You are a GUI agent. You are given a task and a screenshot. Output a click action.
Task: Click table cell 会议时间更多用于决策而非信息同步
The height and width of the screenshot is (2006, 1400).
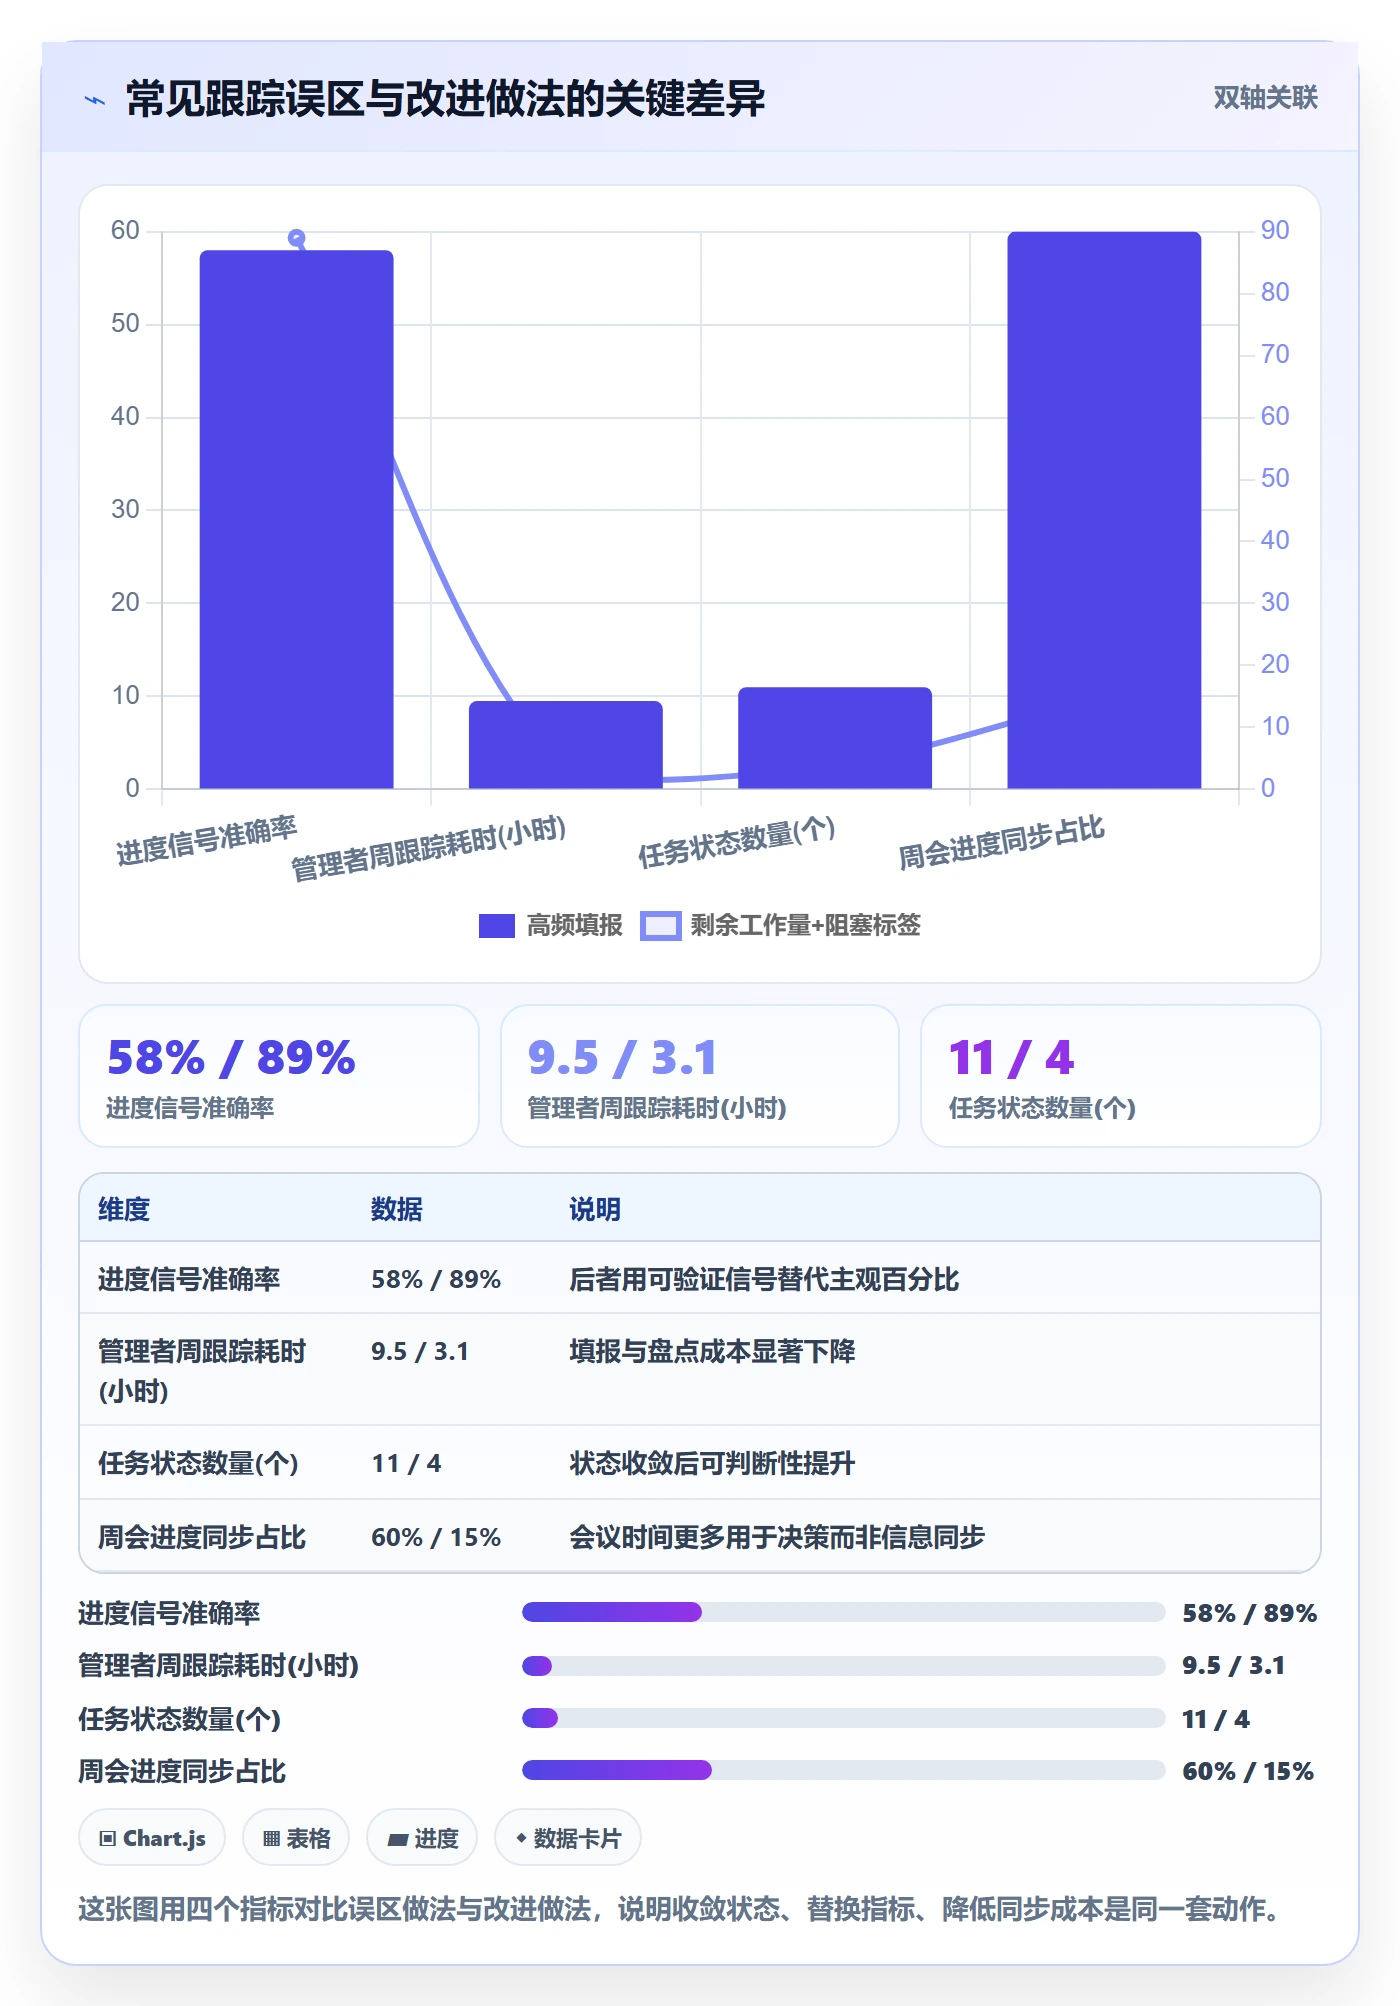pyautogui.click(x=777, y=1537)
